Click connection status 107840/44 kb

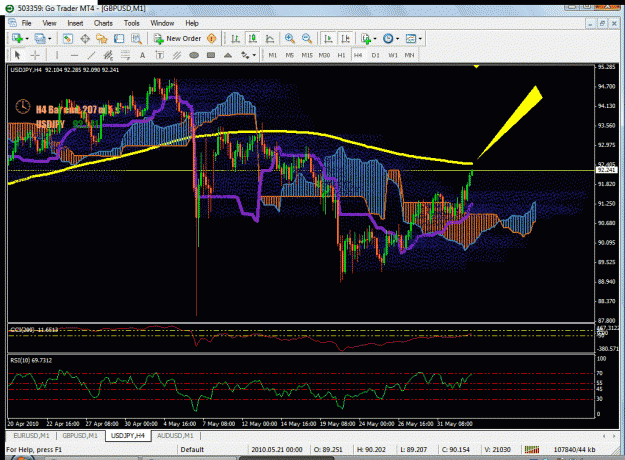coord(574,450)
